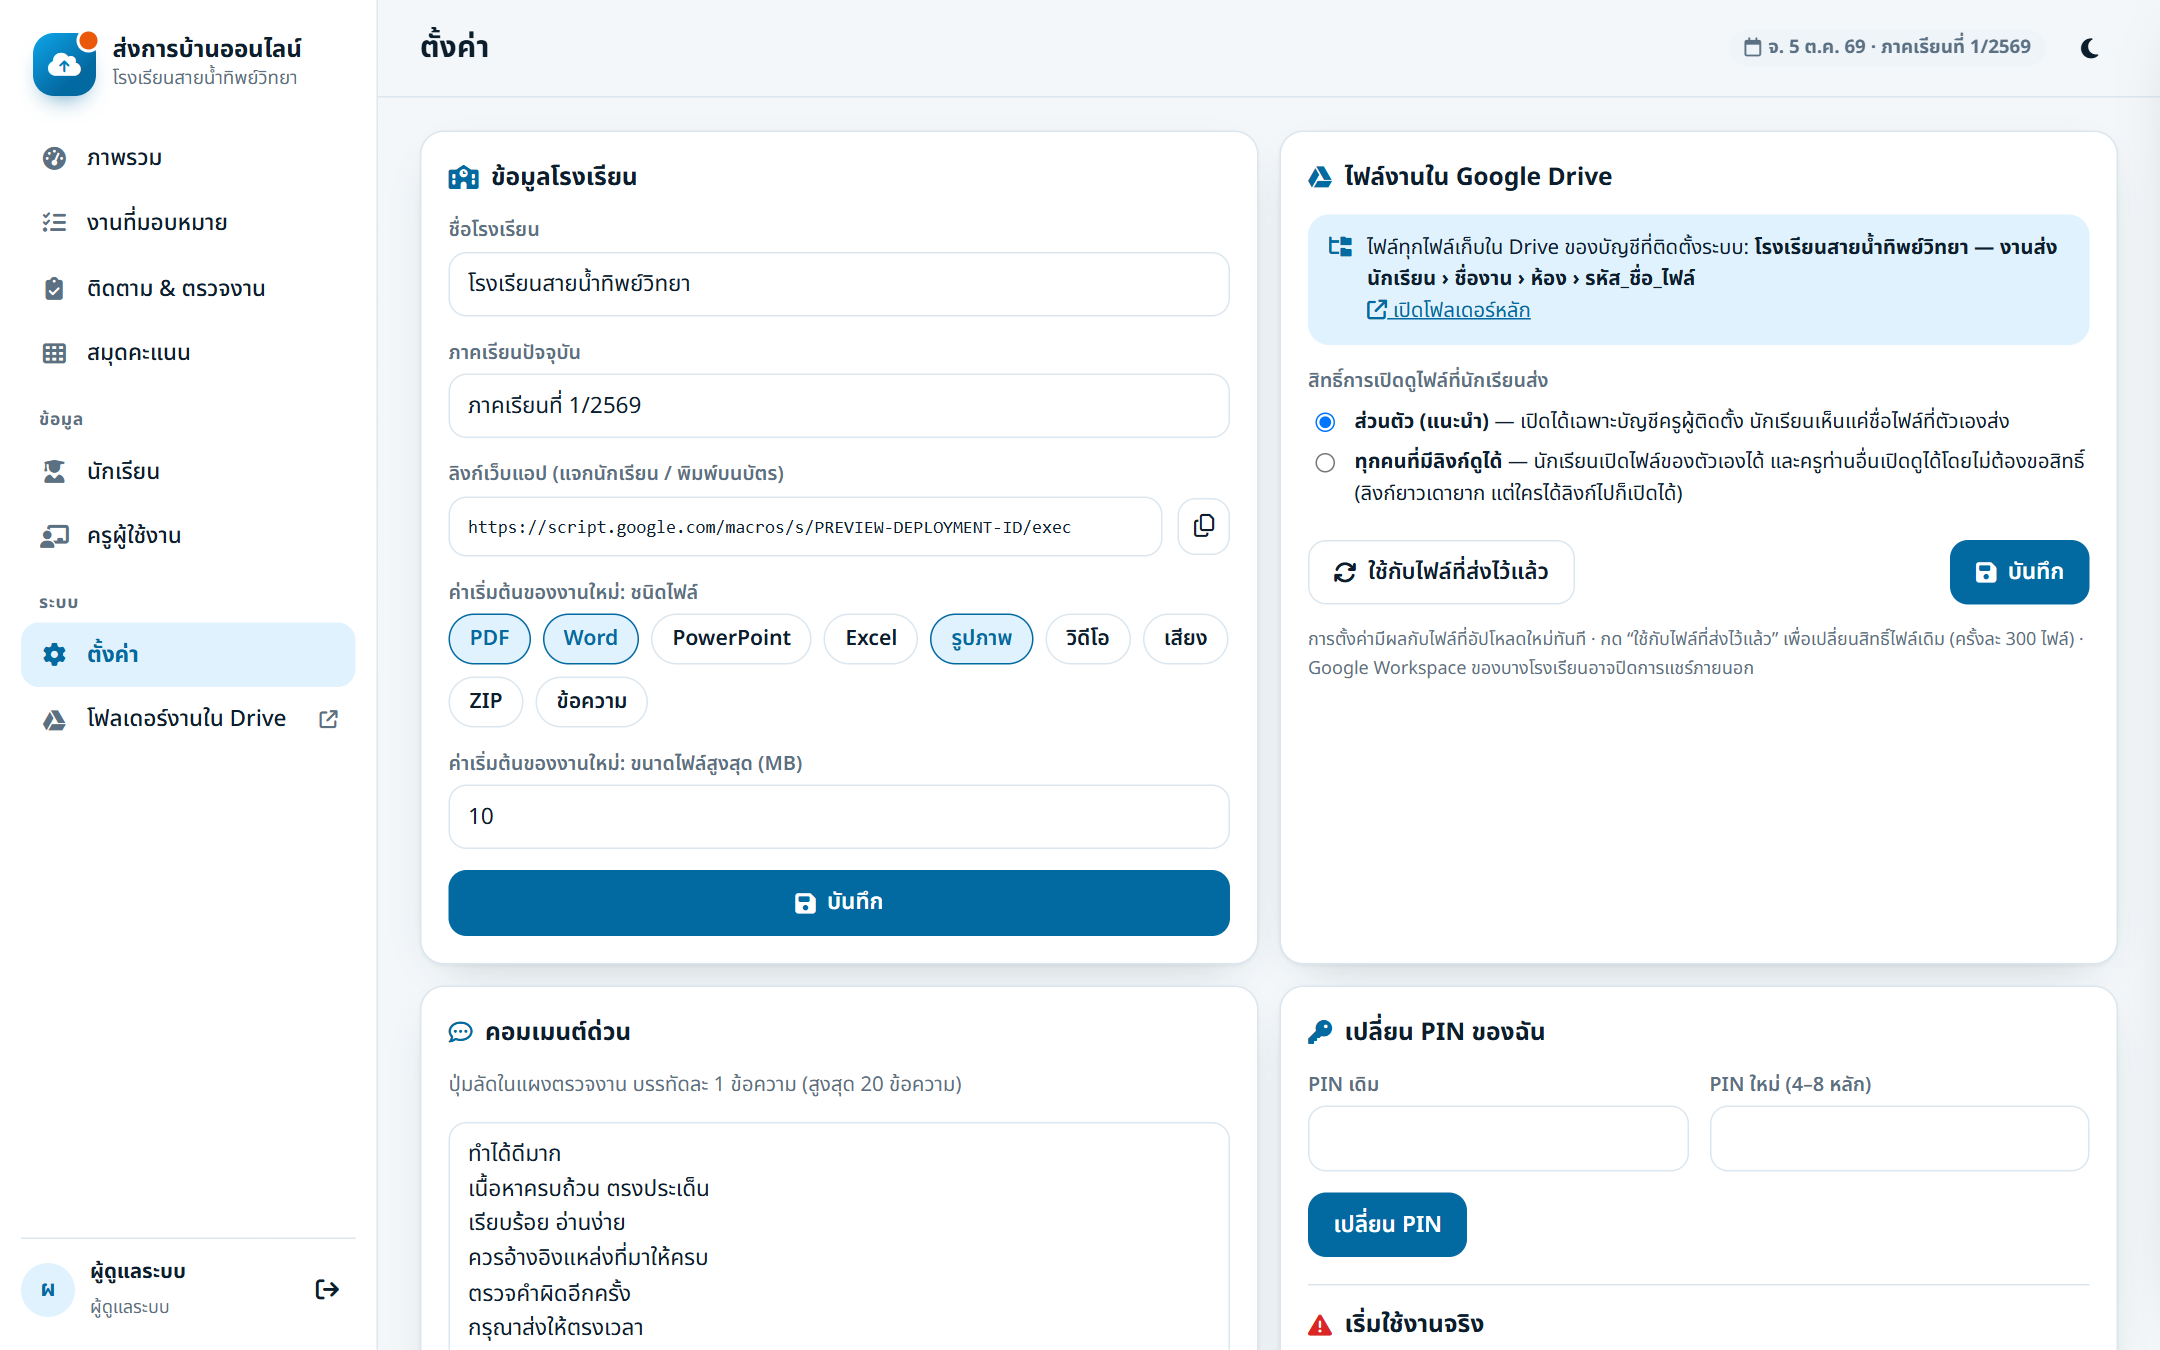Click ใช้กับไฟล์ที่ส่งไว้แล้ว button
The width and height of the screenshot is (2160, 1350).
(1441, 572)
